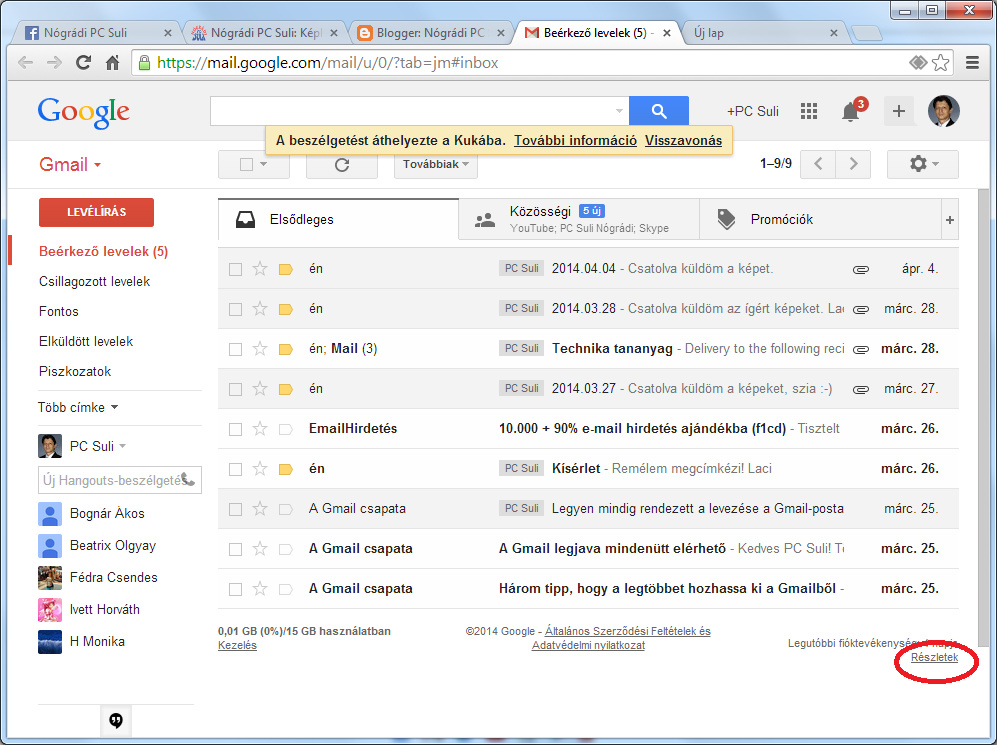997x745 pixels.
Task: Open the notifications bell with 3 alerts
Action: point(851,111)
